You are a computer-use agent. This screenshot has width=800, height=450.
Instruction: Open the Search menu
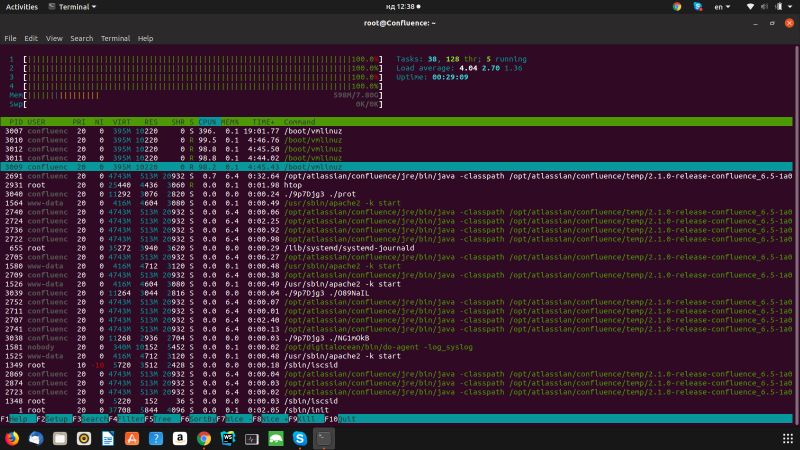coord(82,38)
